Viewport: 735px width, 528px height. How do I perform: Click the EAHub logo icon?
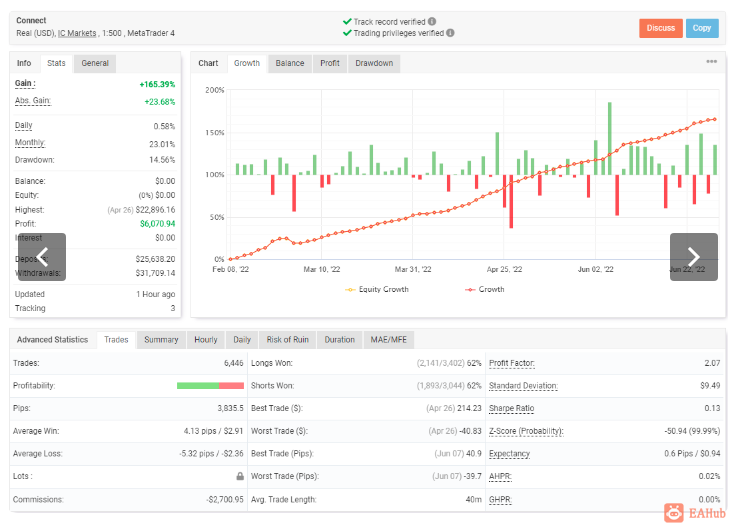pyautogui.click(x=673, y=512)
